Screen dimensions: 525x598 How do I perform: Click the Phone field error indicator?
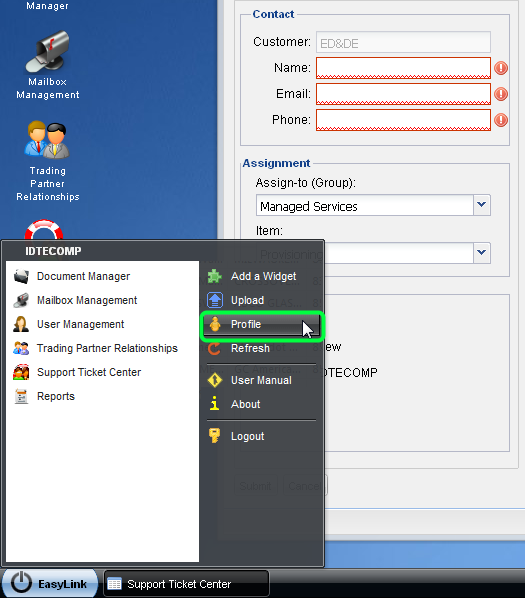pyautogui.click(x=501, y=120)
